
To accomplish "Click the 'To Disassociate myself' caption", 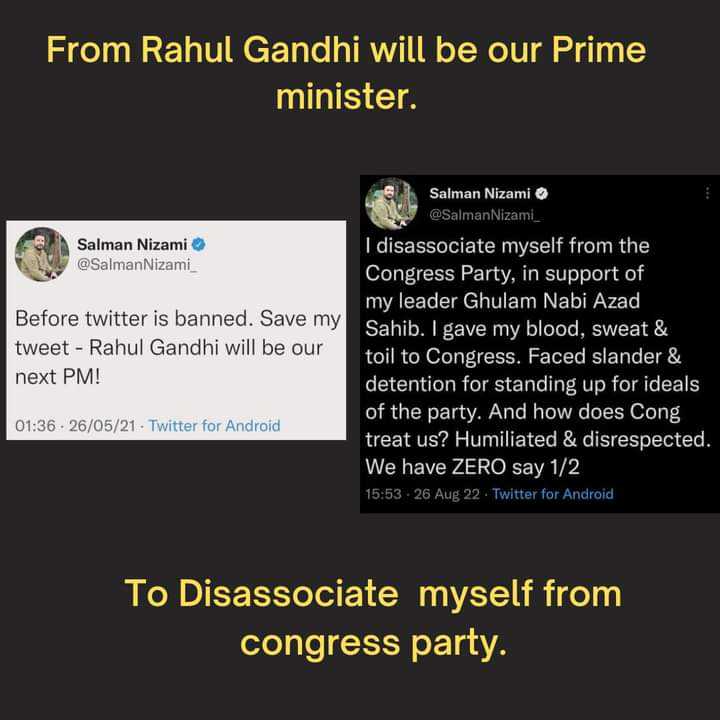I will 373,593.
